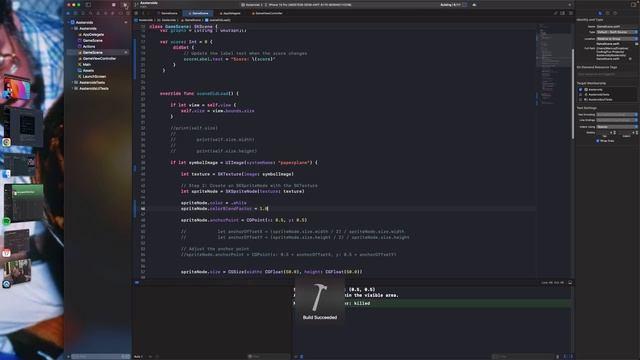Viewport: 640px width, 360px height.
Task: Select AppDelegate in the navigator
Action: coord(93,35)
